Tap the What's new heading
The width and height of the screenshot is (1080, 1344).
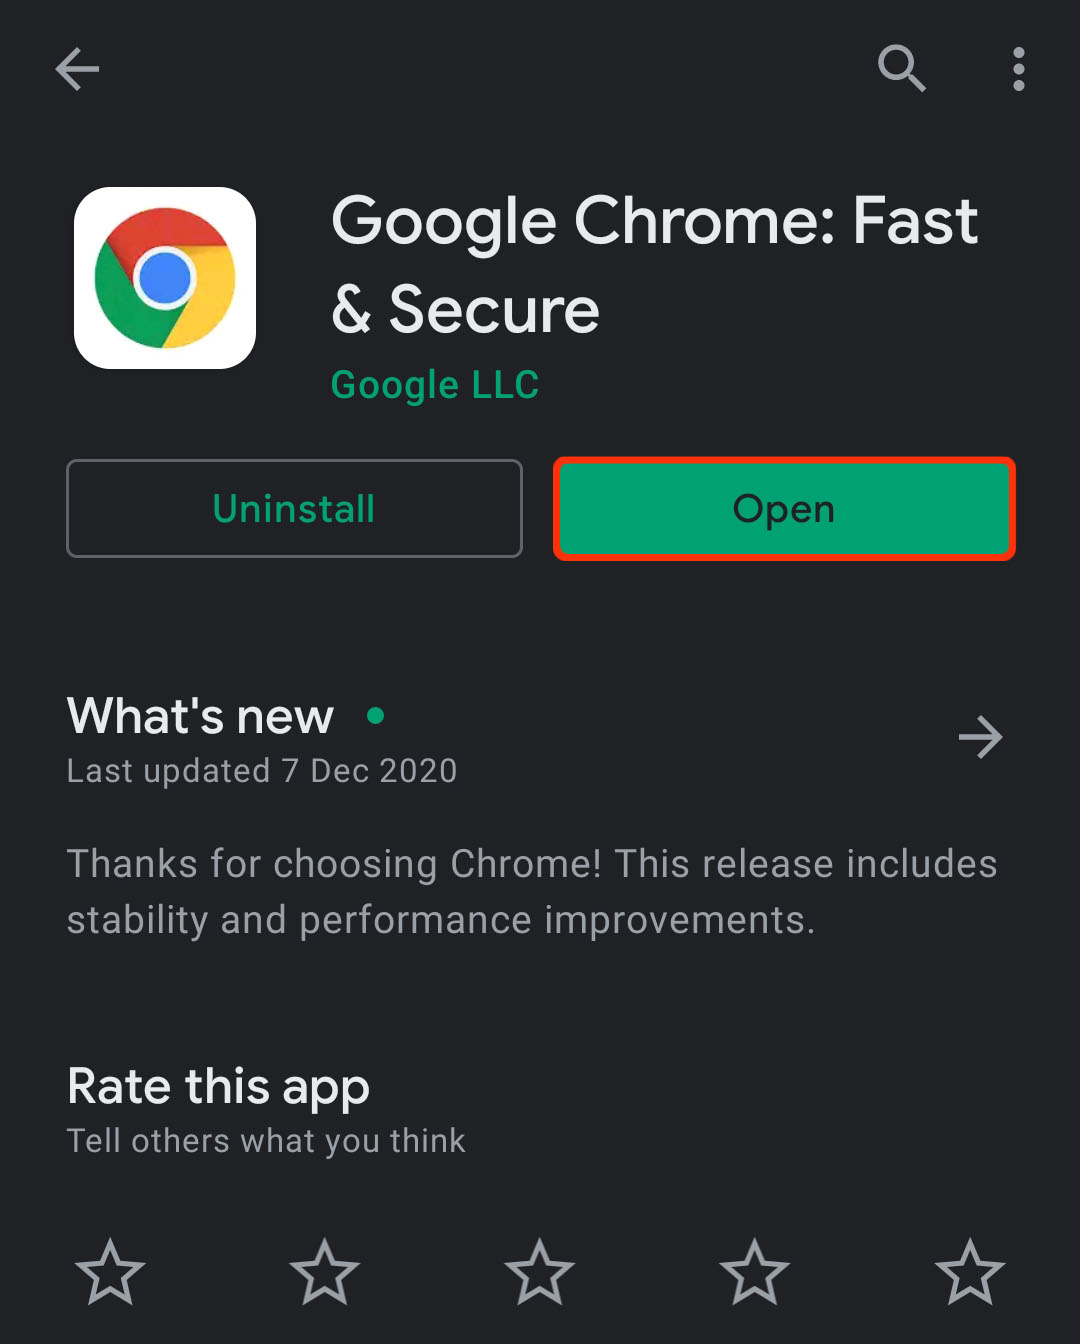tap(200, 716)
